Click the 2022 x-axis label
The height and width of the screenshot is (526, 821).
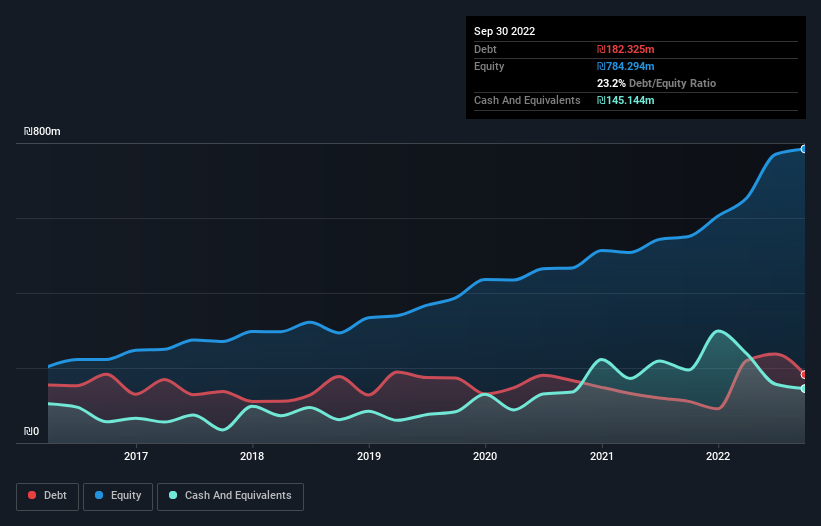tap(718, 456)
